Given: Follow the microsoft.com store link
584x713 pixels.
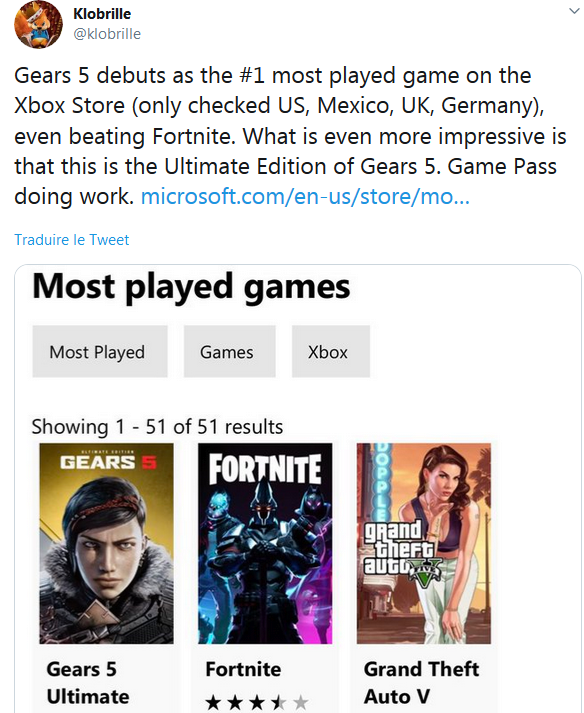Looking at the screenshot, I should tap(305, 196).
